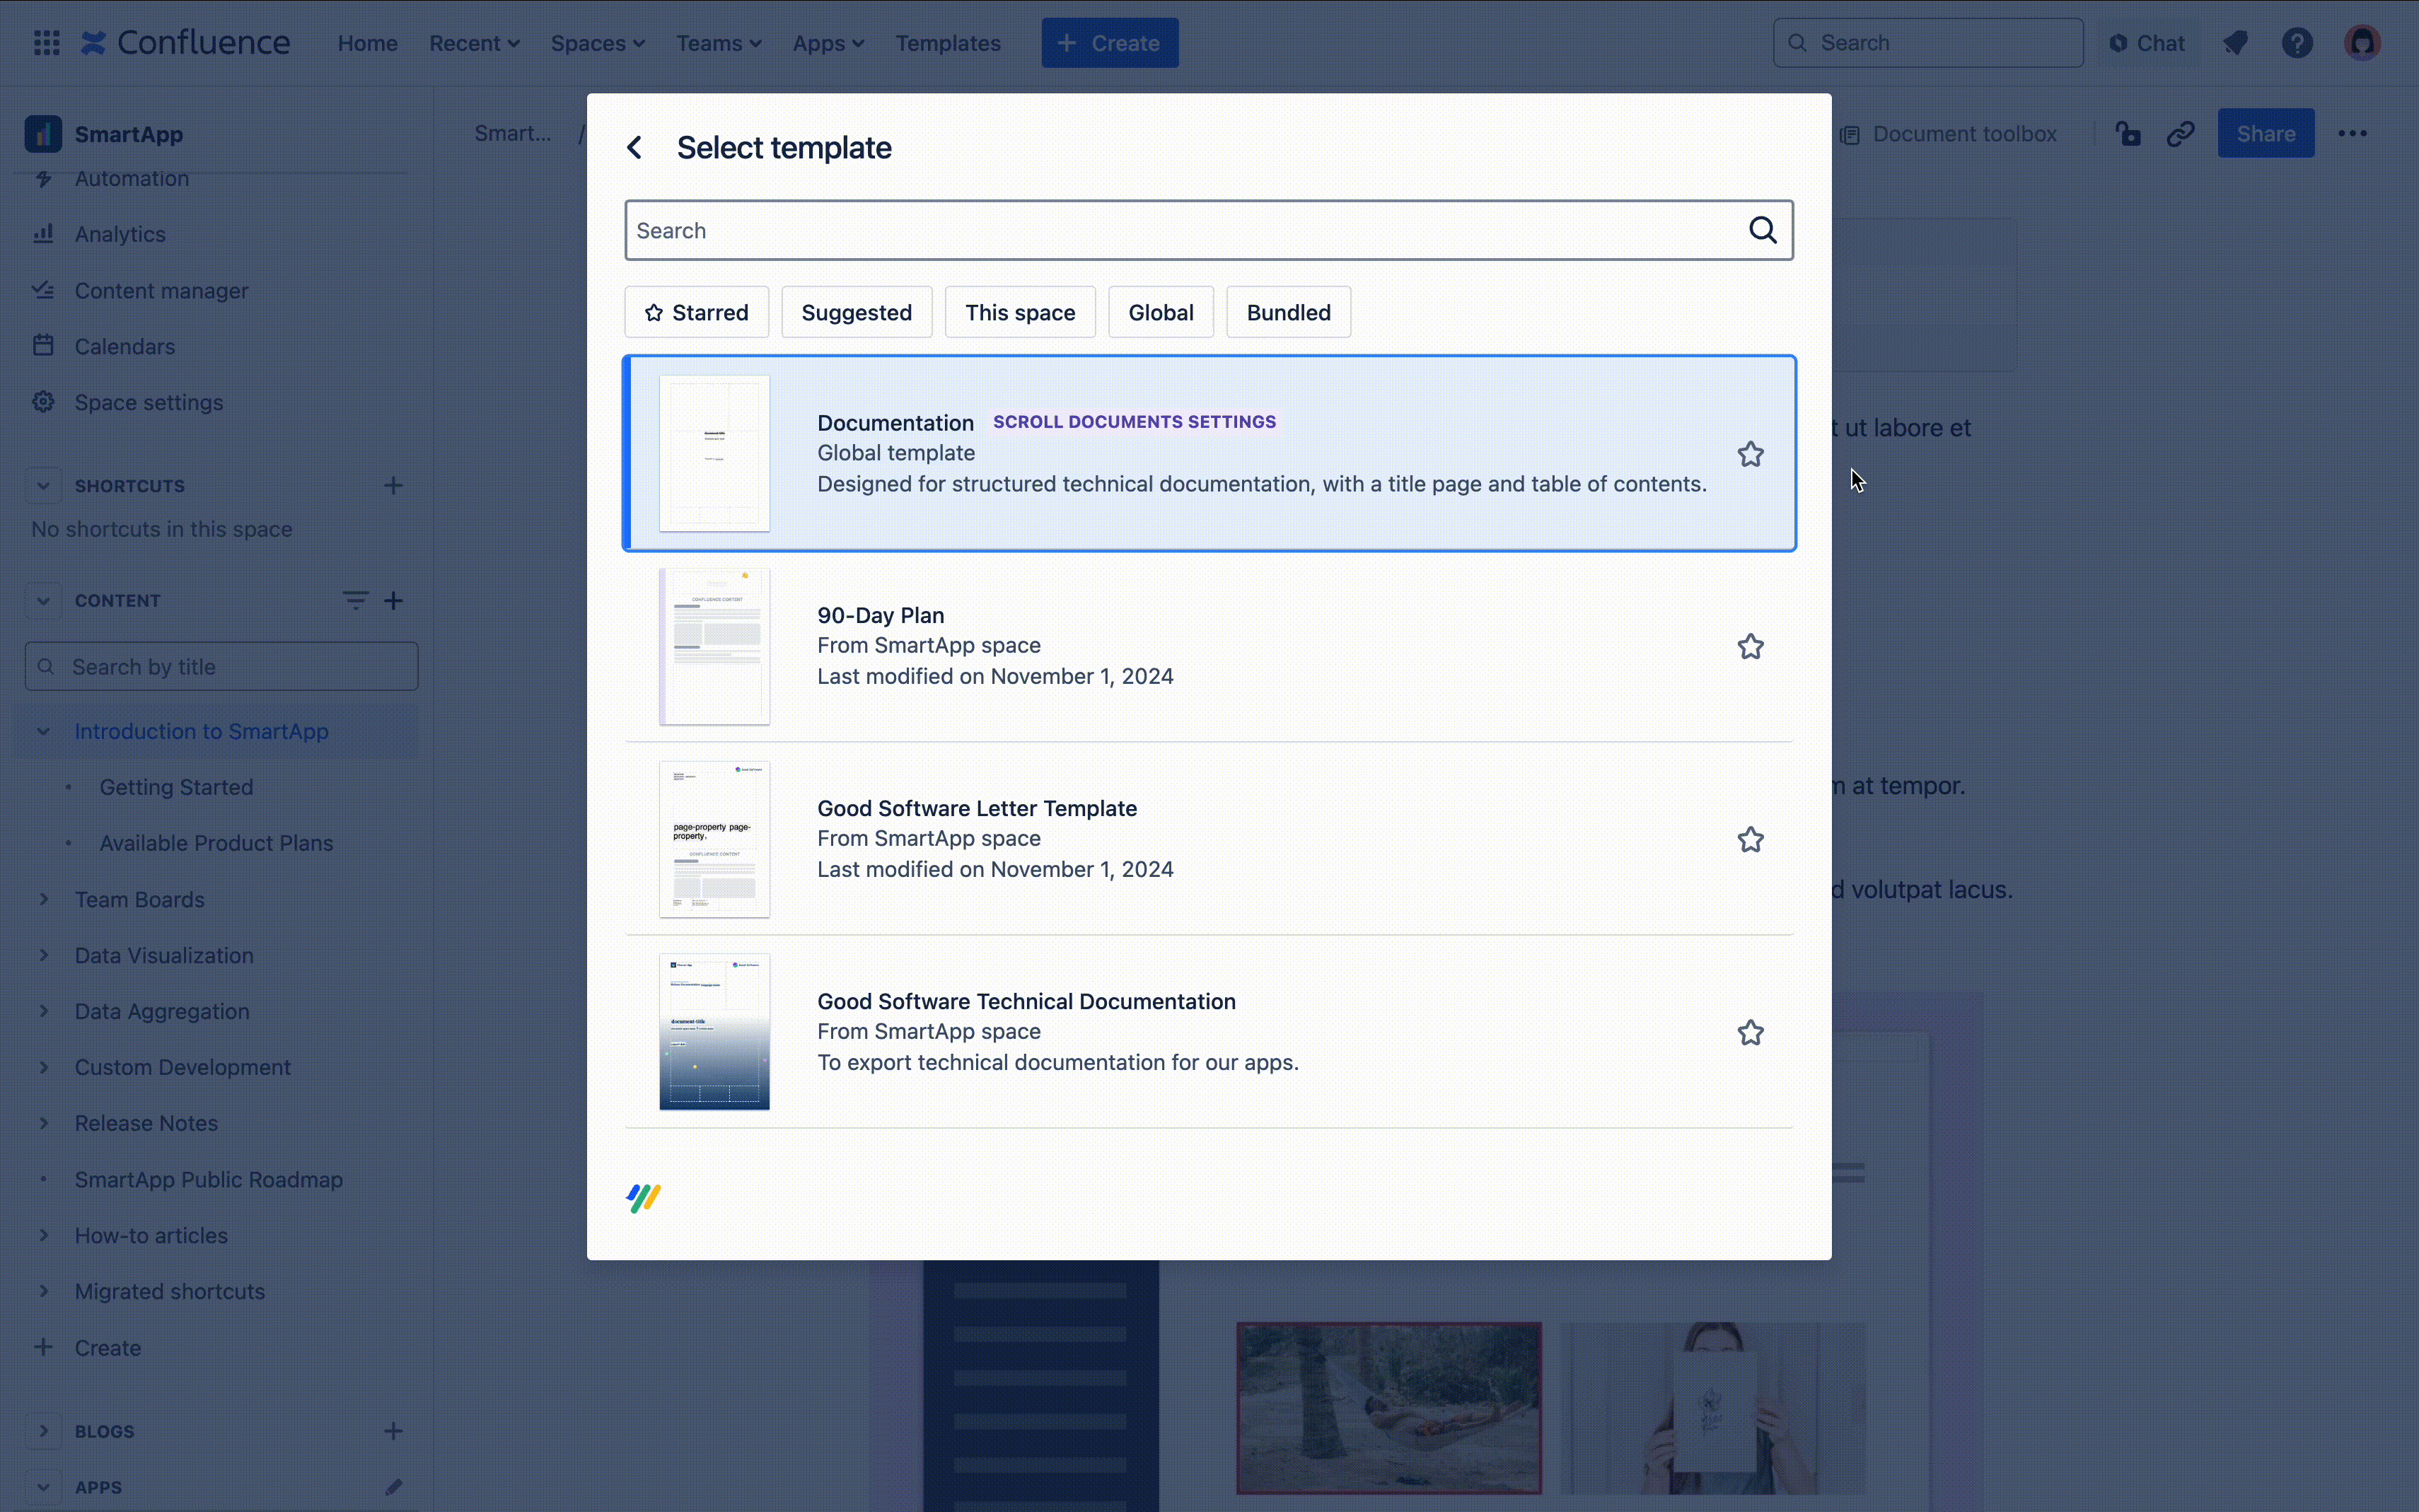Filter templates by Bundled
The height and width of the screenshot is (1512, 2419).
(1287, 312)
